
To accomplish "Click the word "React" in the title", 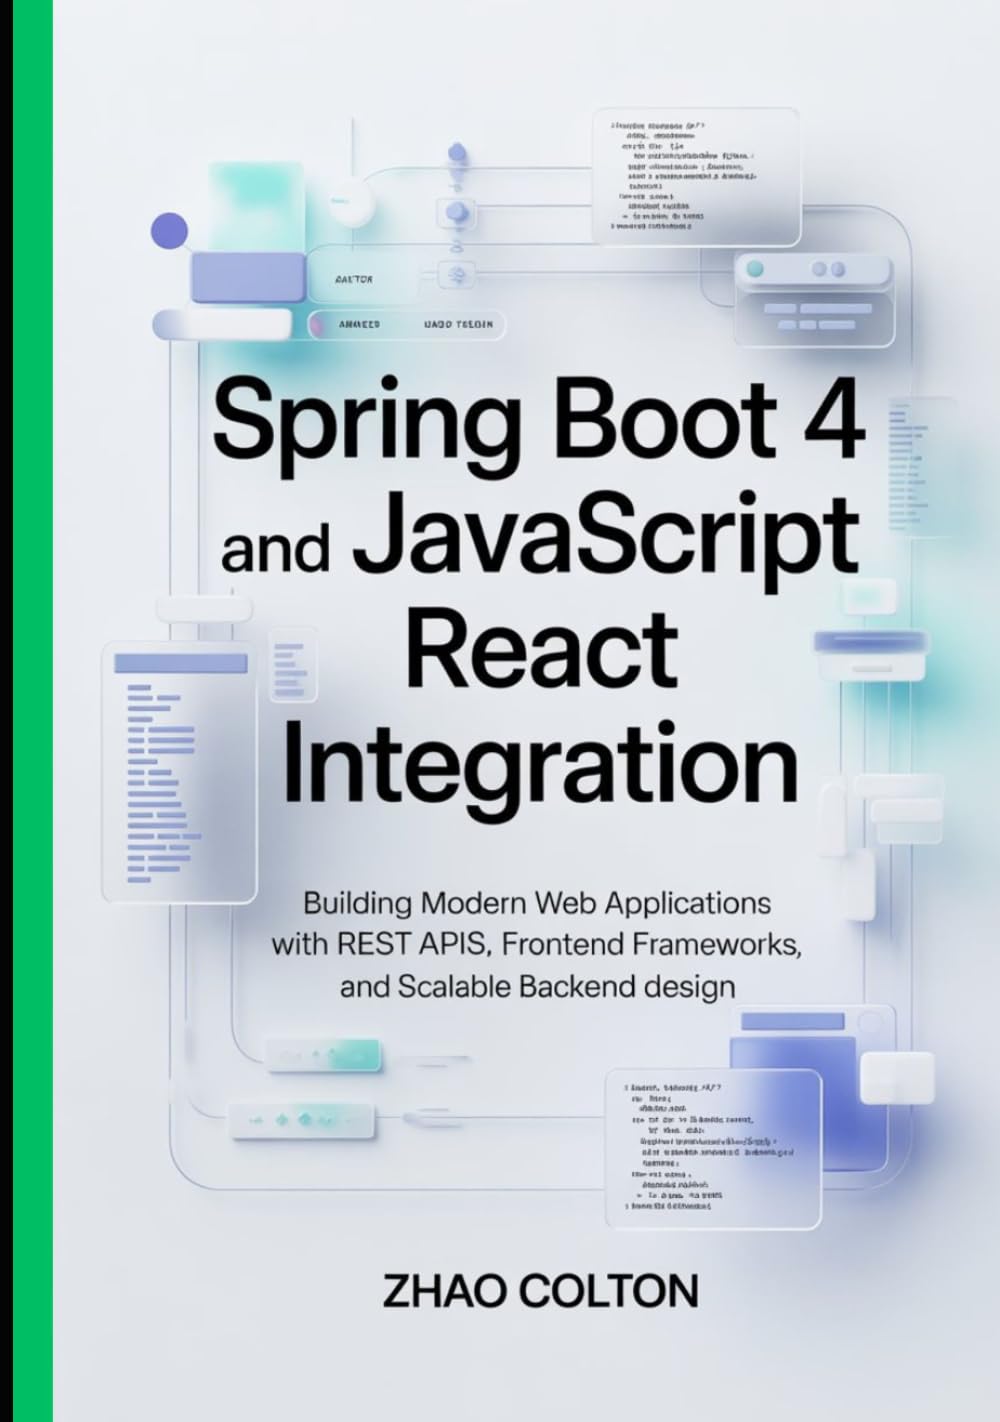I will tap(540, 648).
